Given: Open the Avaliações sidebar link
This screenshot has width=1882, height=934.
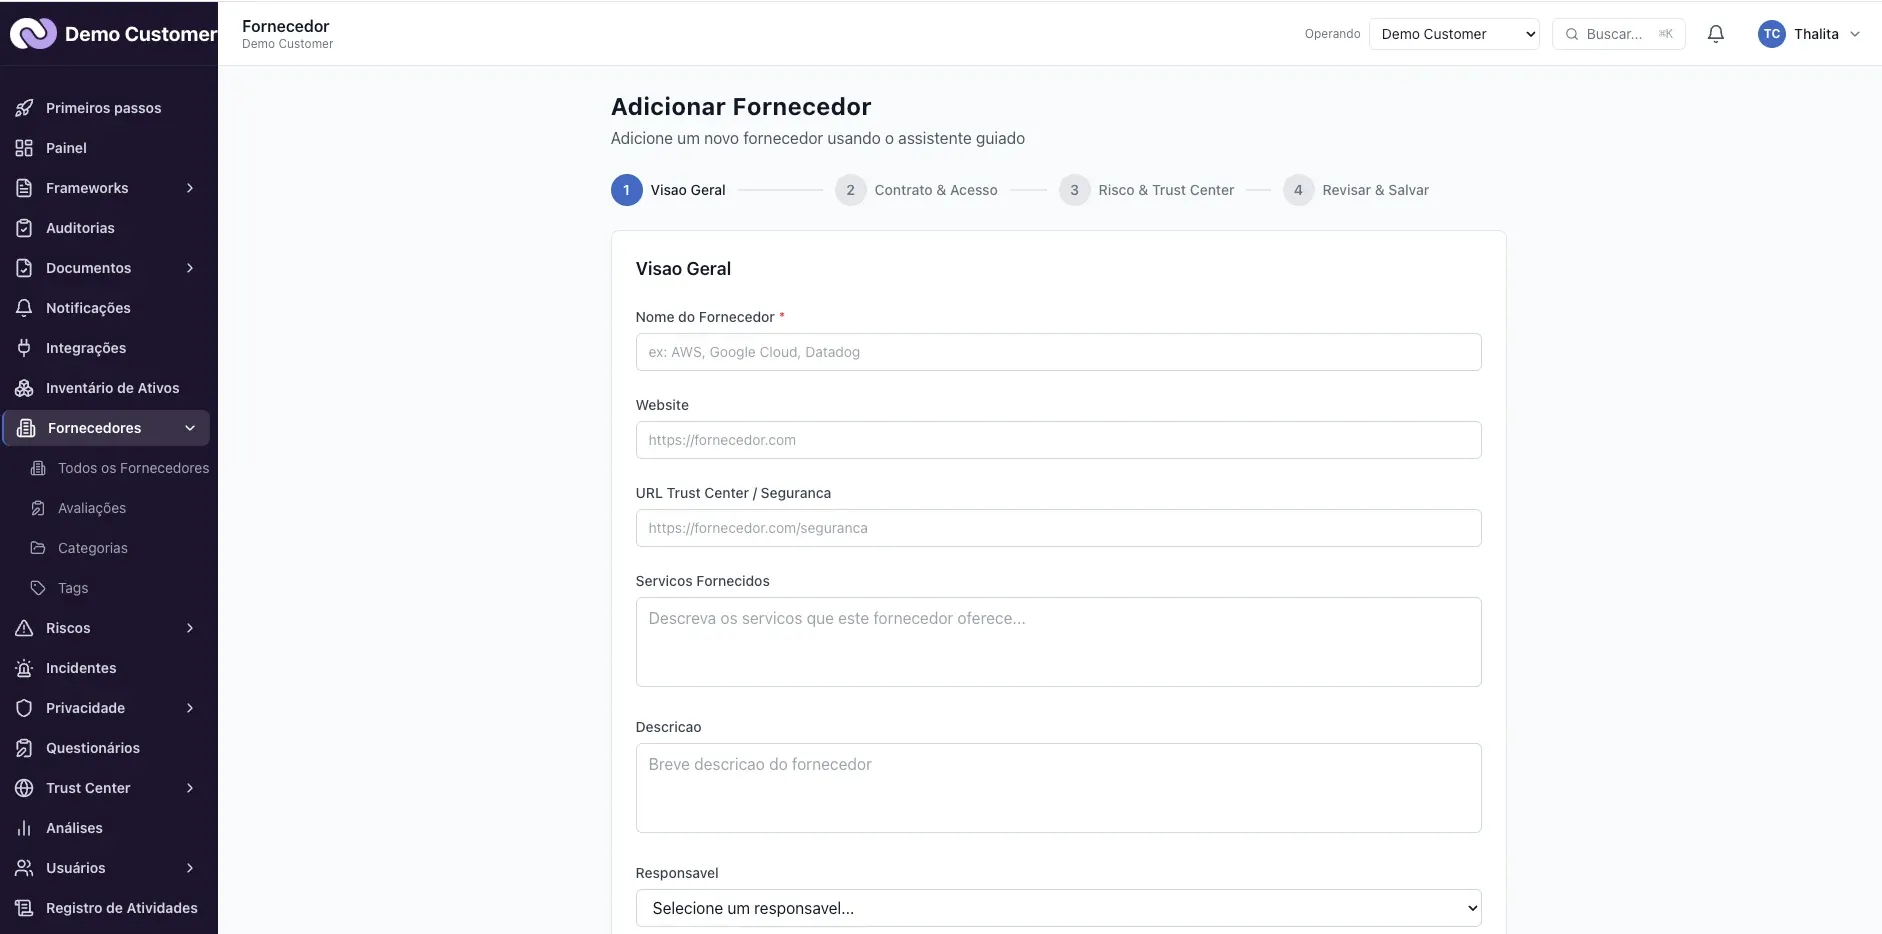Looking at the screenshot, I should pyautogui.click(x=92, y=508).
